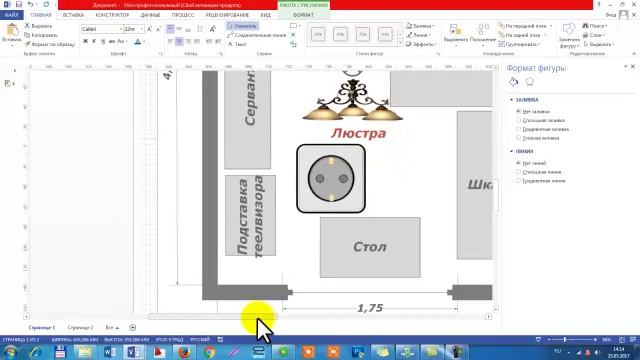Image resolution: width=640 pixels, height=360 pixels.
Task: Click the socket shape in the drawing
Action: click(331, 178)
